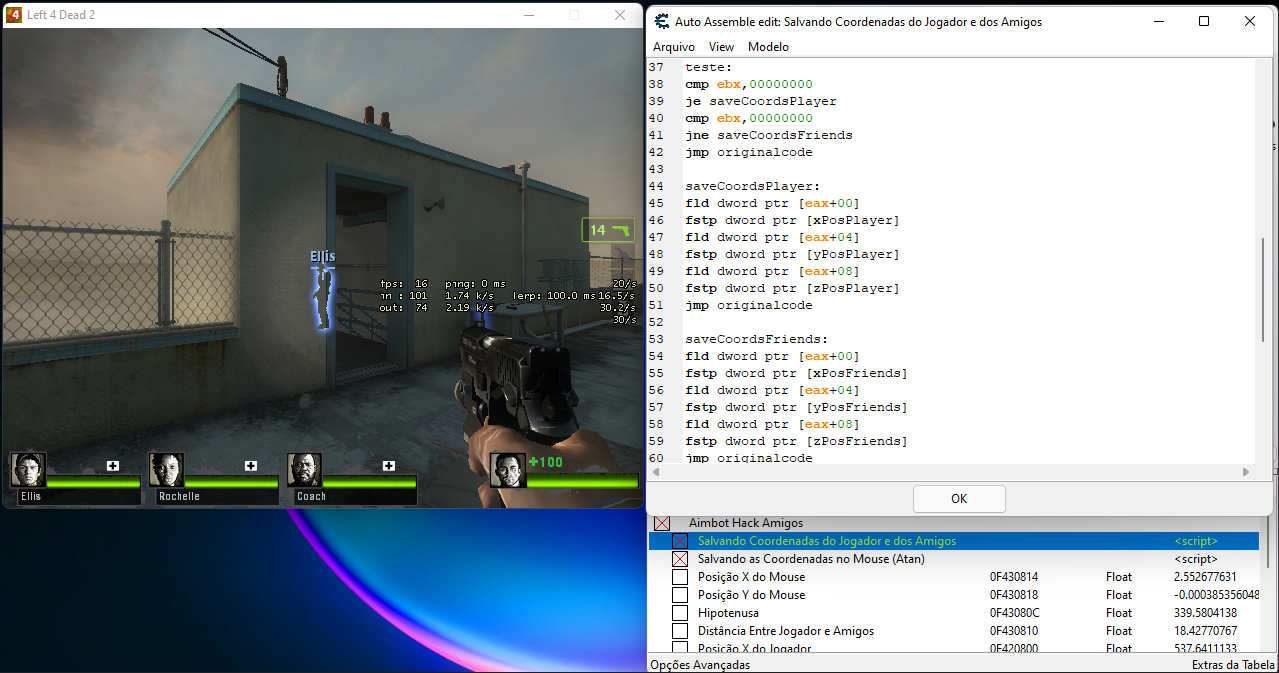The height and width of the screenshot is (673, 1279).
Task: Click Coach's portrait in the HUD
Action: point(304,469)
